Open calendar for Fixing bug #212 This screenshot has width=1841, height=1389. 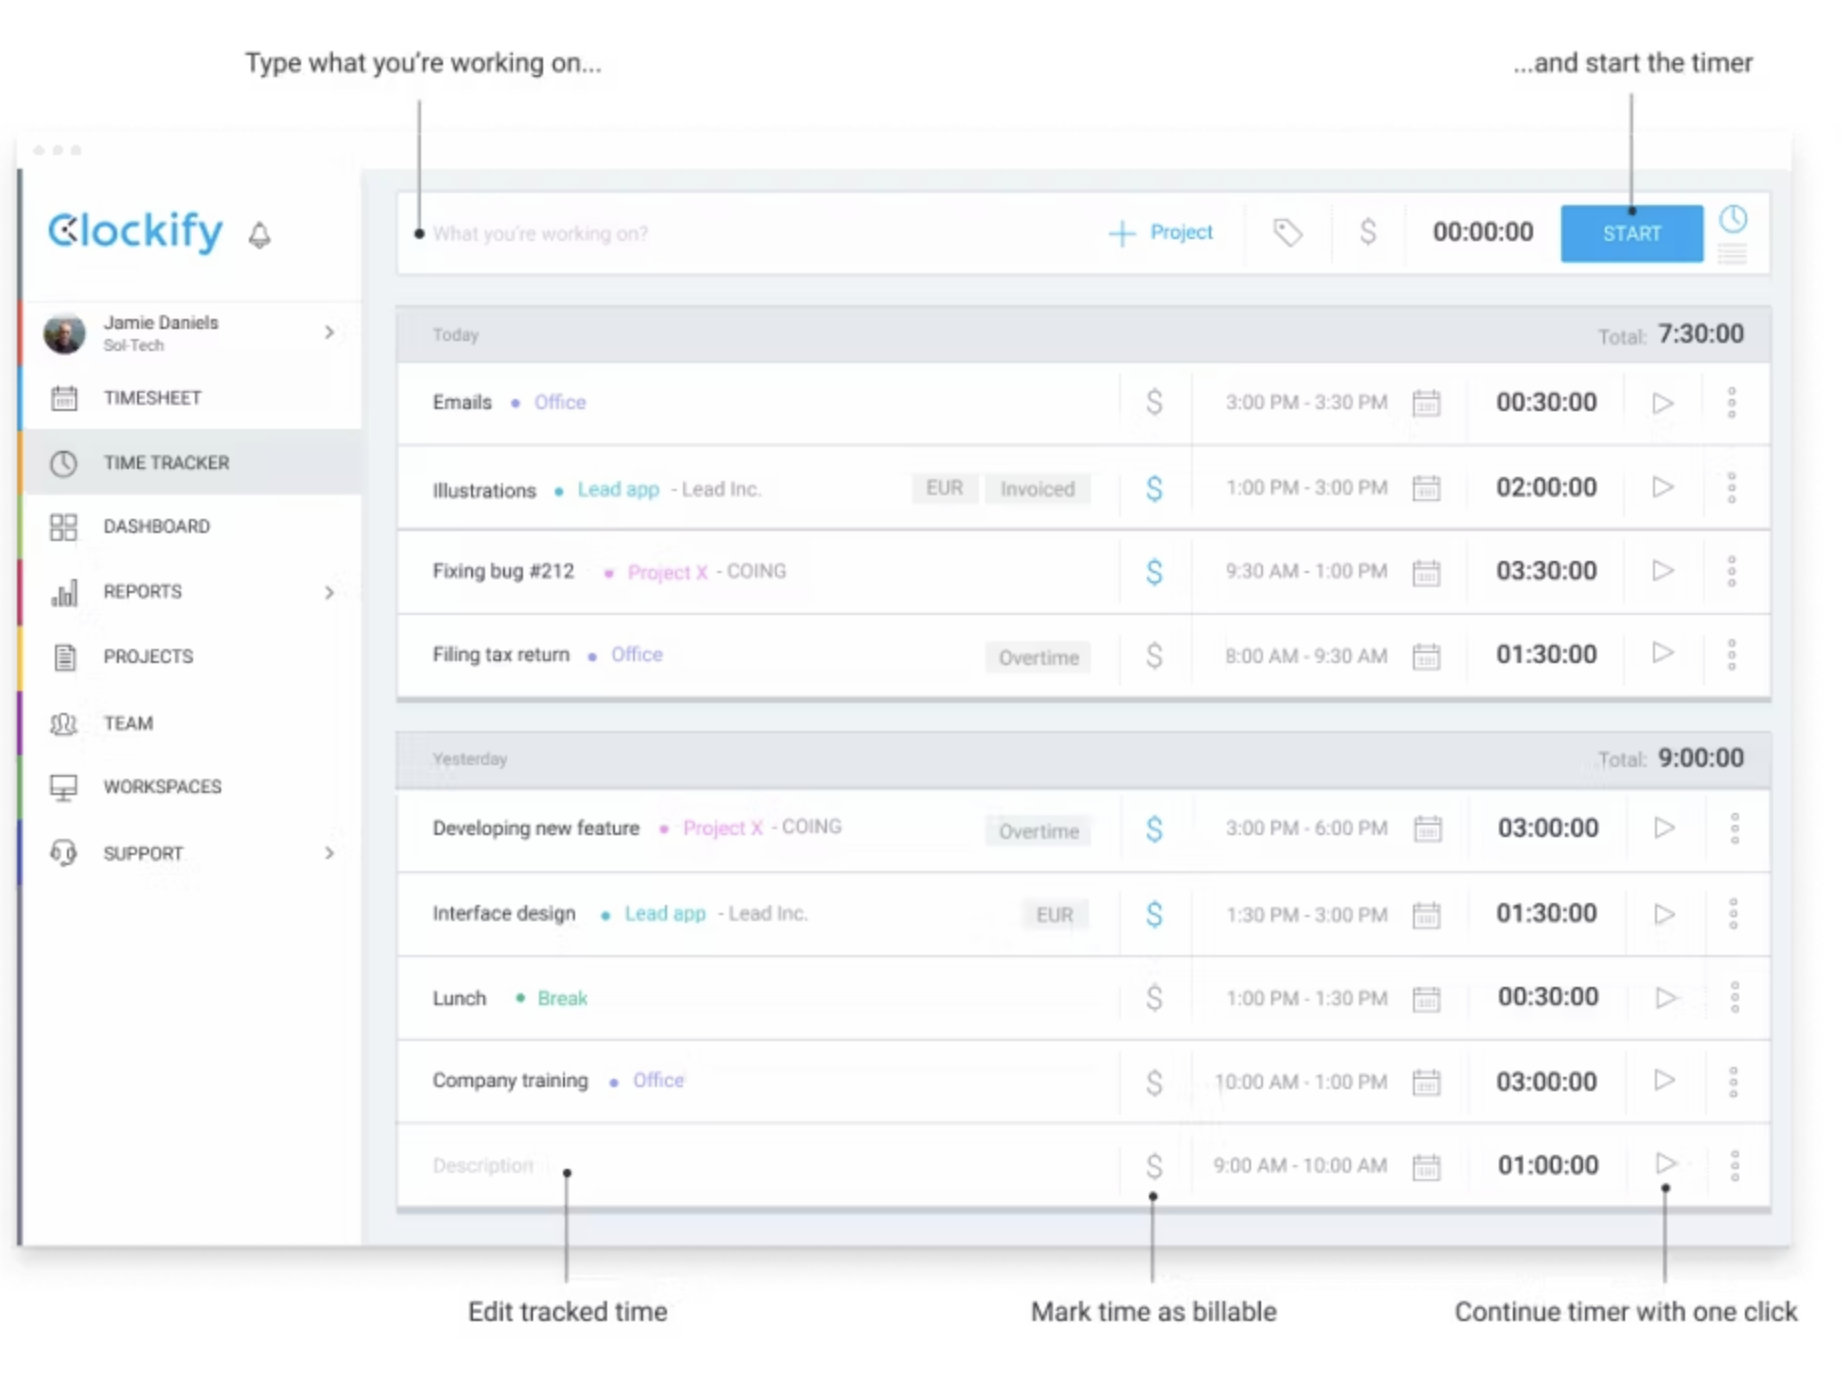(x=1426, y=572)
